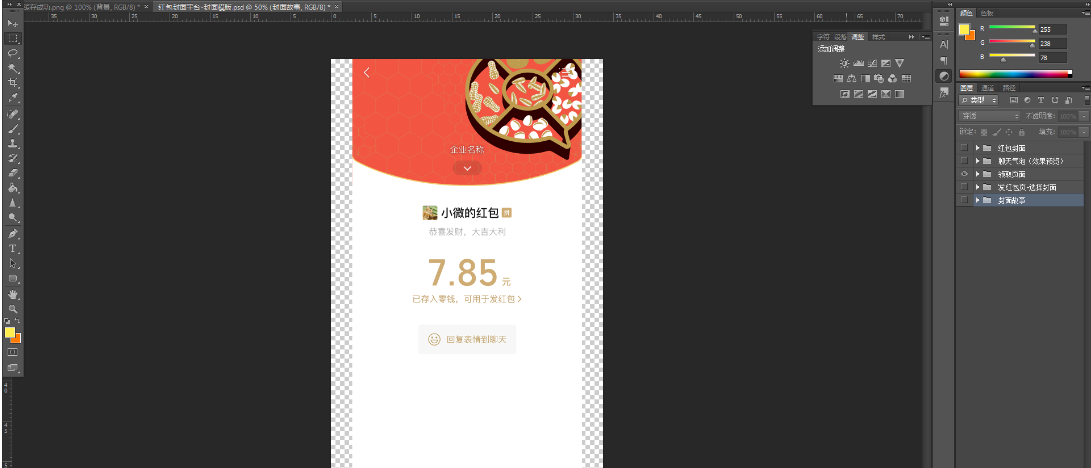Select the Lasso tool
Screen dimensions: 1091x468
(x=13, y=51)
